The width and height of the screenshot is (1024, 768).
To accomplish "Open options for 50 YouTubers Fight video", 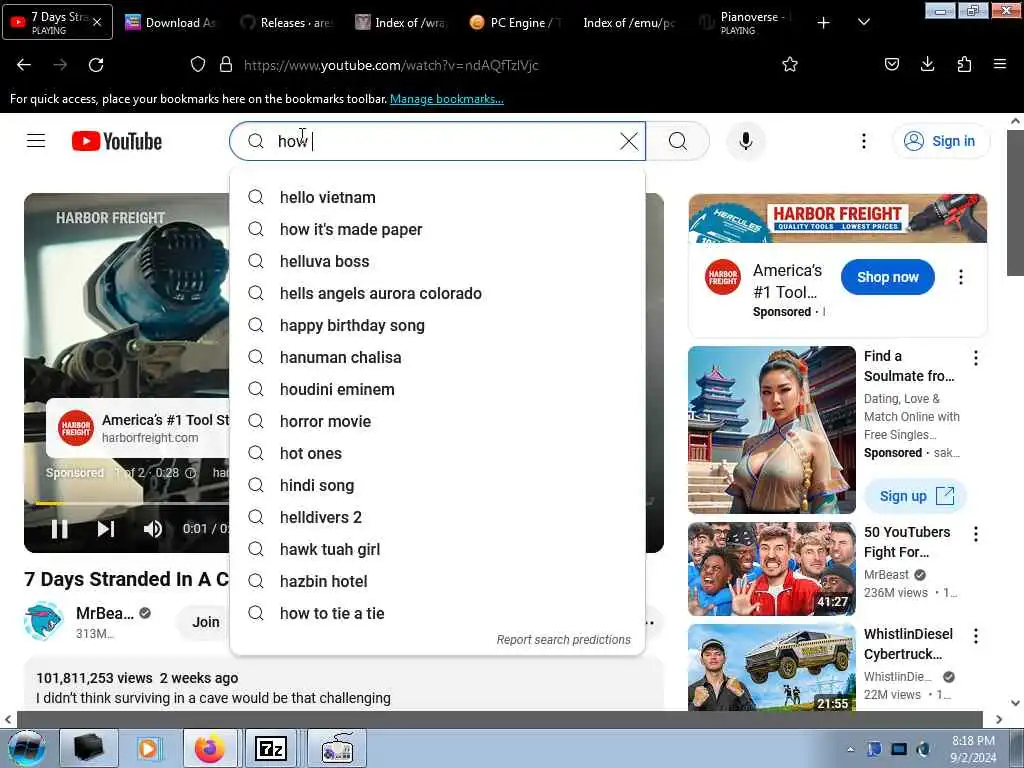I will click(x=976, y=534).
